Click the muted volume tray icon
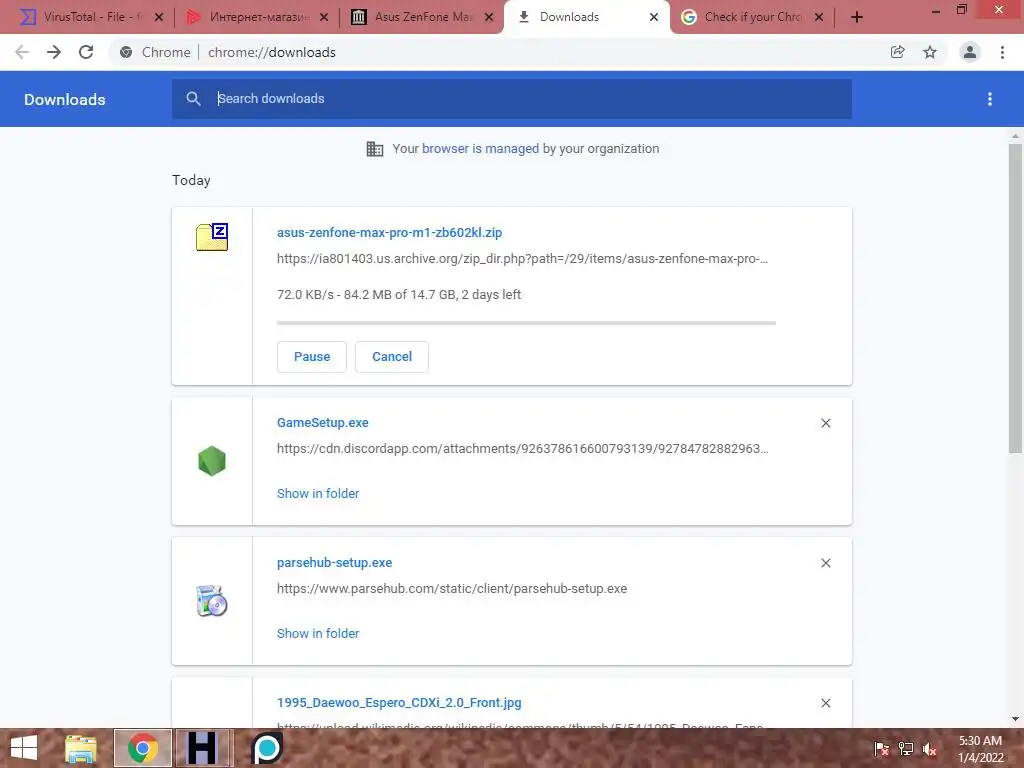Viewport: 1024px width, 768px height. click(929, 748)
